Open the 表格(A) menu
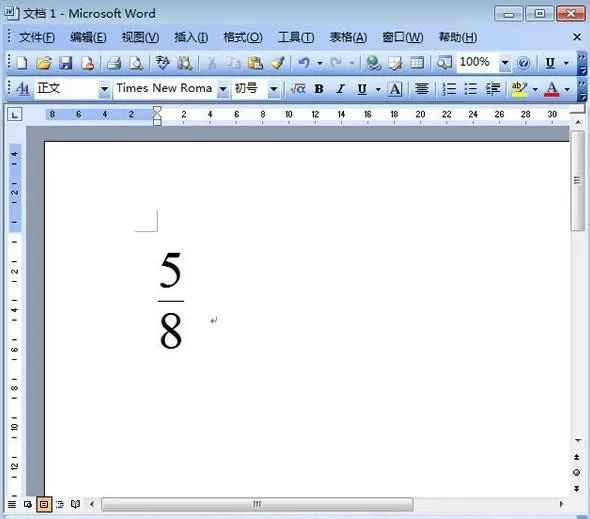This screenshot has height=519, width=590. pos(348,37)
